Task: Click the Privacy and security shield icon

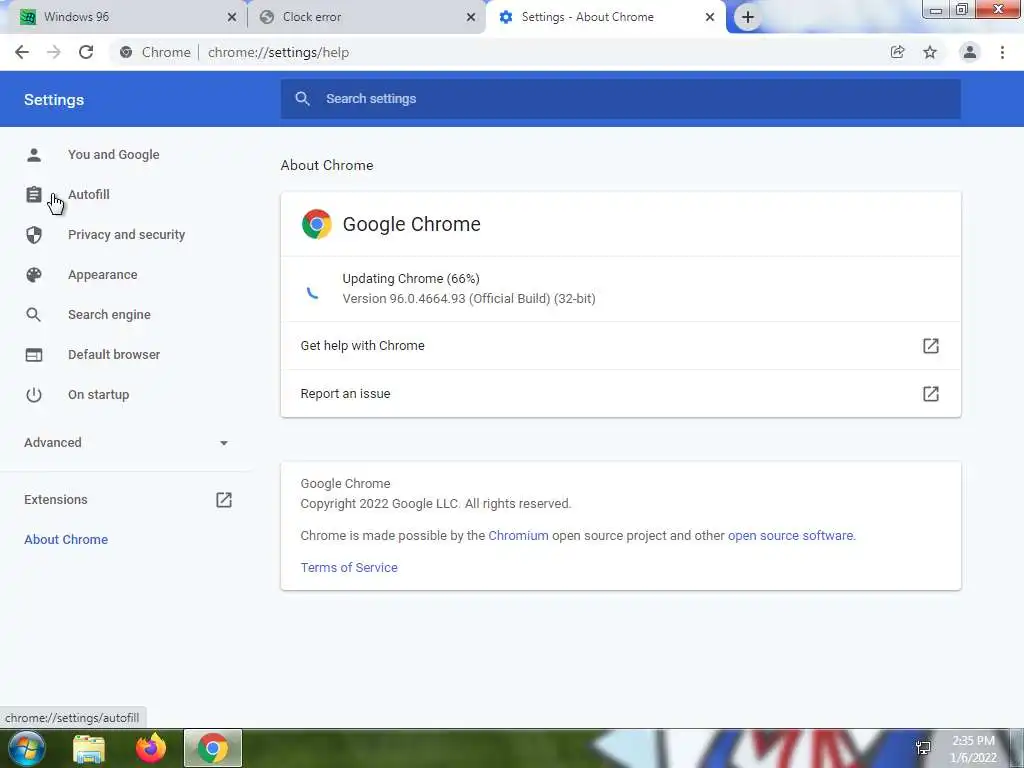Action: pos(34,234)
